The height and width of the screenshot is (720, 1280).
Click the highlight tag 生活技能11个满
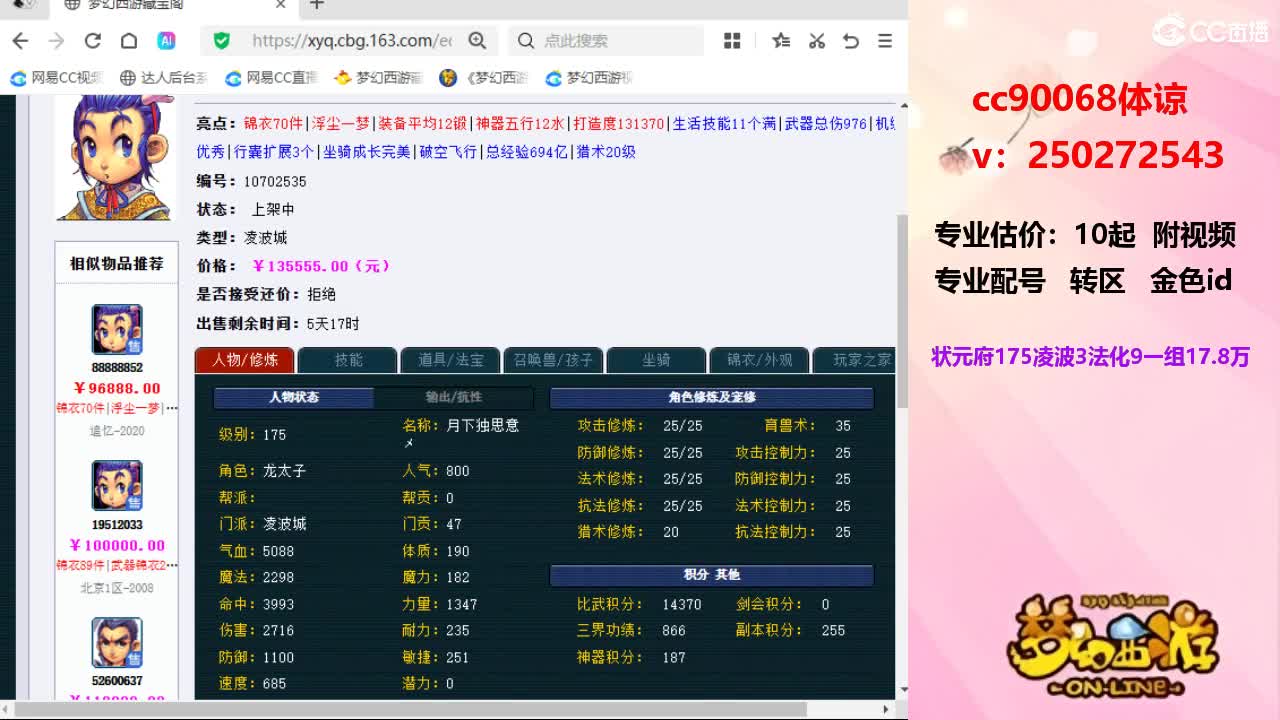724,124
